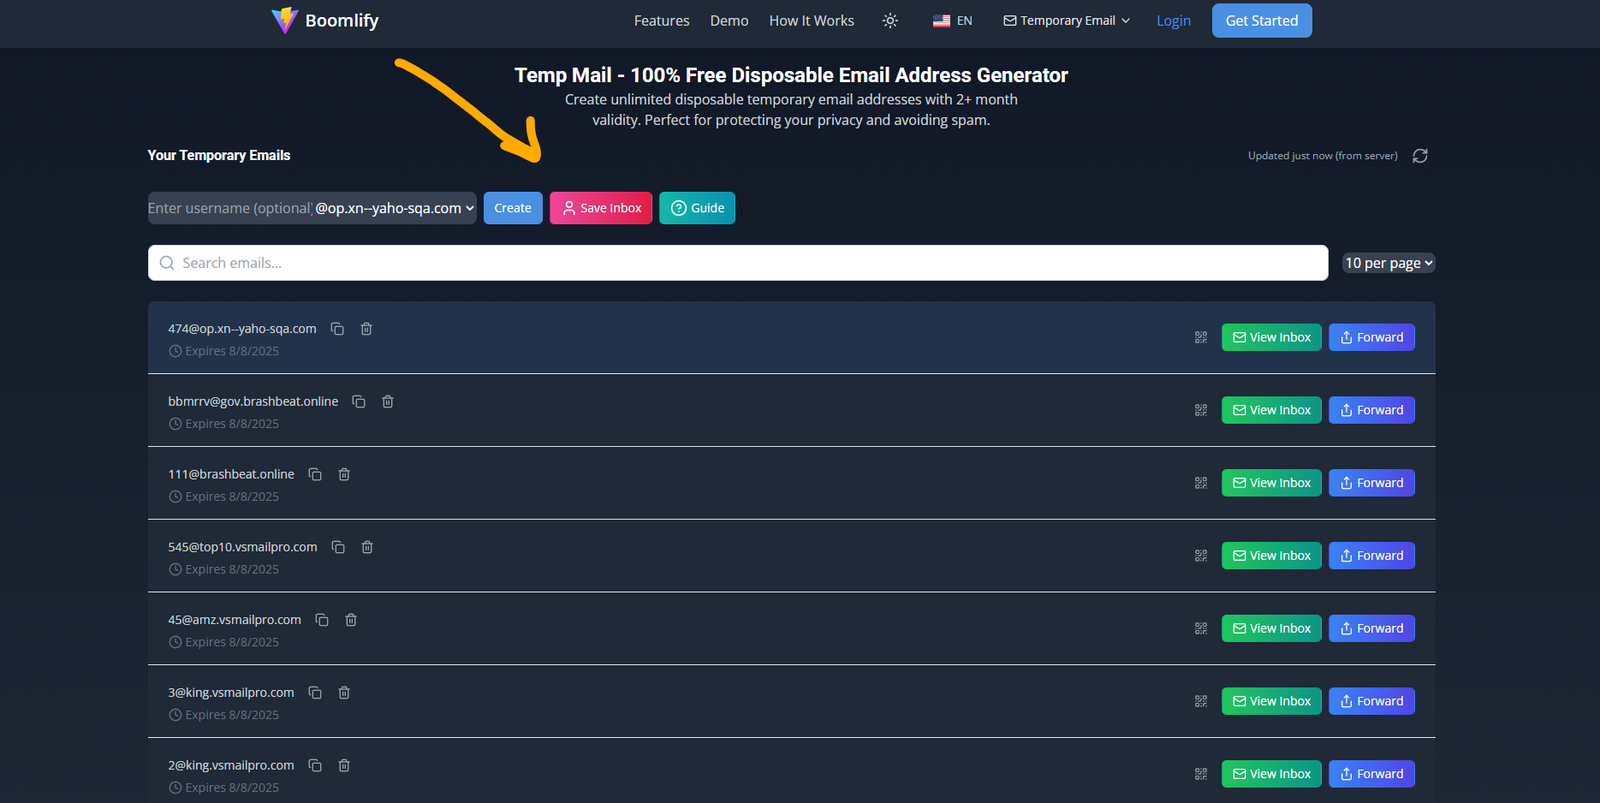
Task: Forward the bbmrrv@gov.brashbeat.online email
Action: coord(1372,410)
